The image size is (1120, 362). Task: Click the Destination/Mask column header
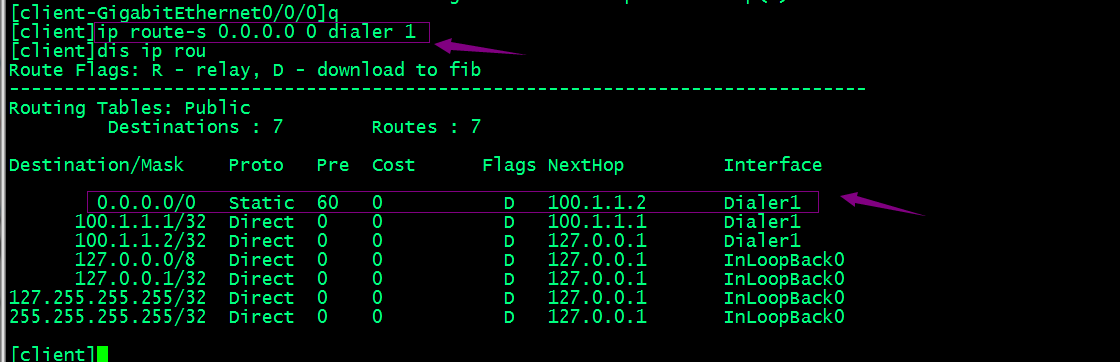tap(96, 165)
